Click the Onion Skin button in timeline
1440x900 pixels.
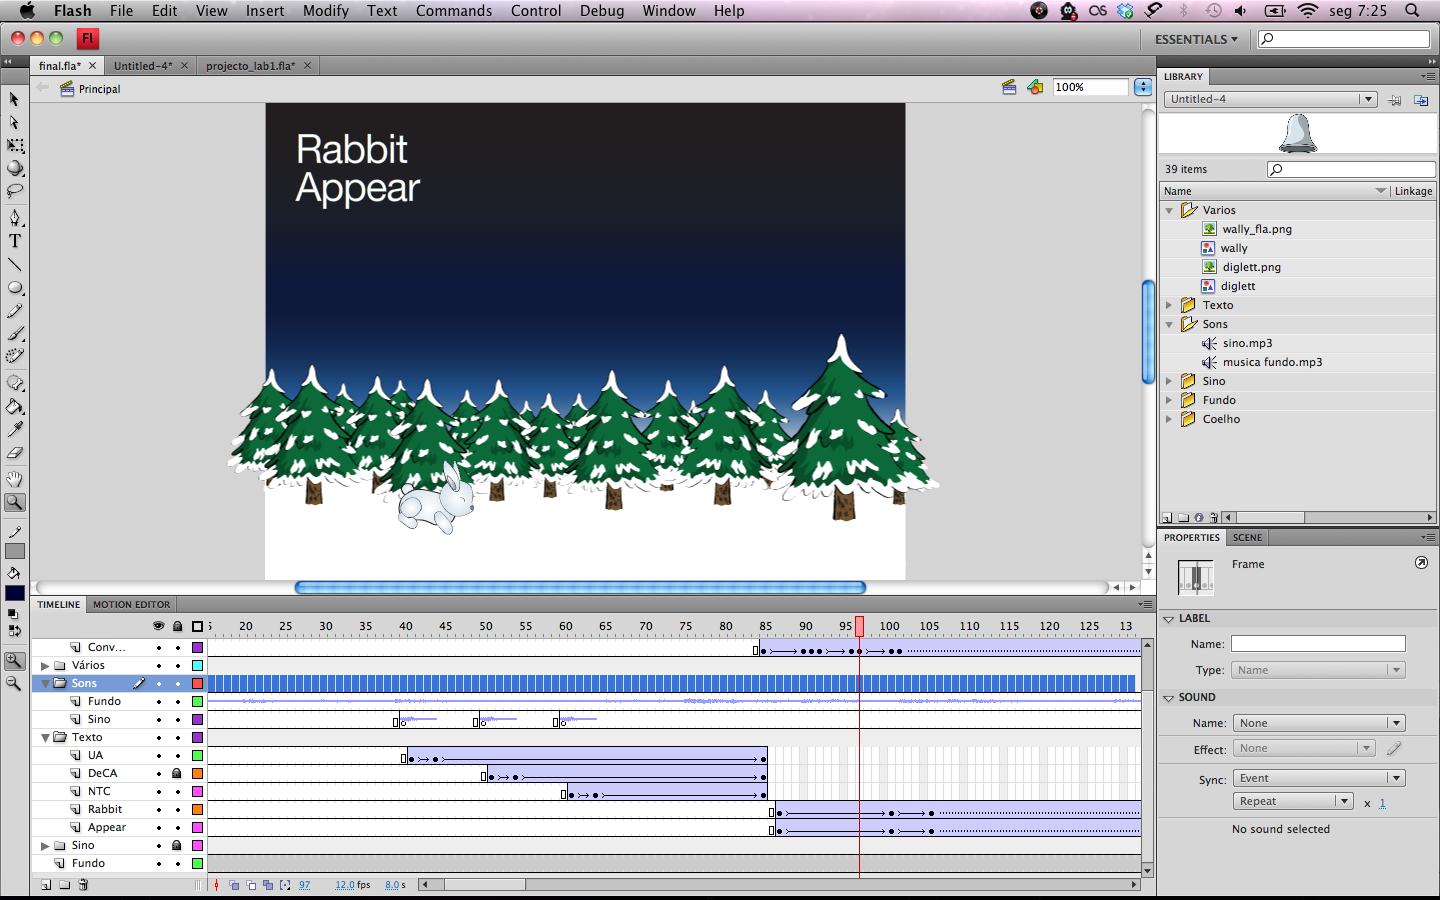coord(234,885)
